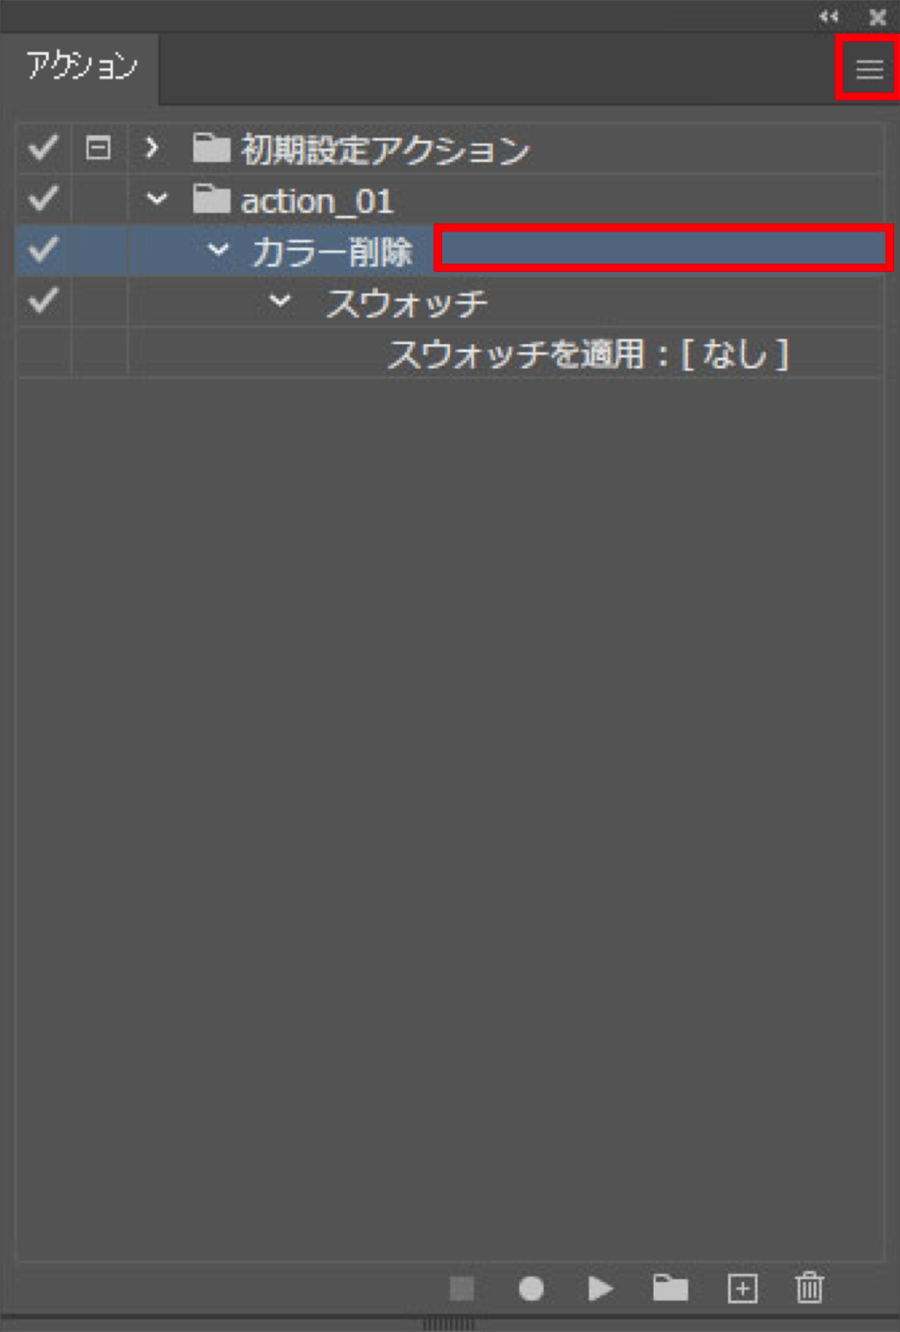Select the アクション panel tab
The image size is (900, 1332).
pyautogui.click(x=81, y=67)
